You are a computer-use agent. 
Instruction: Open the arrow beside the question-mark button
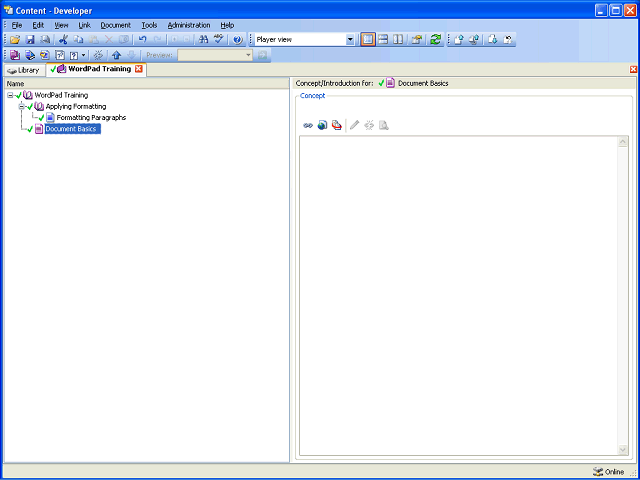click(x=83, y=55)
